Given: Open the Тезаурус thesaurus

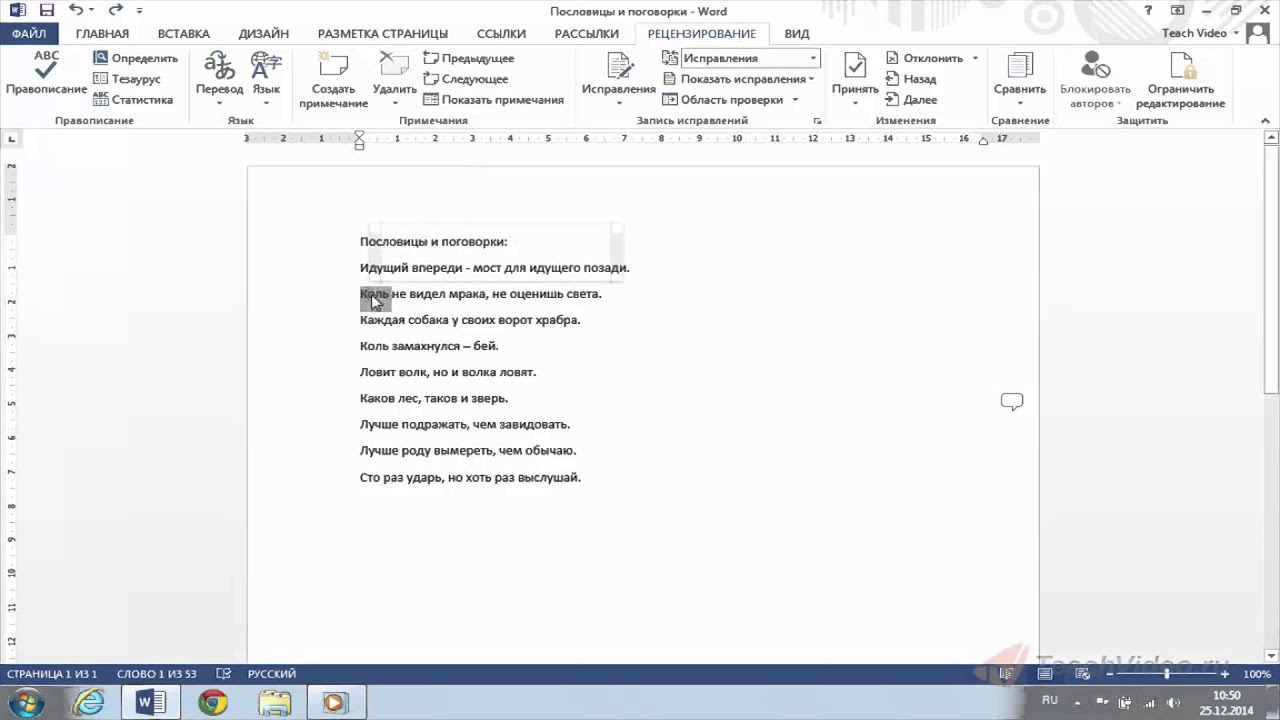Looking at the screenshot, I should tap(126, 79).
